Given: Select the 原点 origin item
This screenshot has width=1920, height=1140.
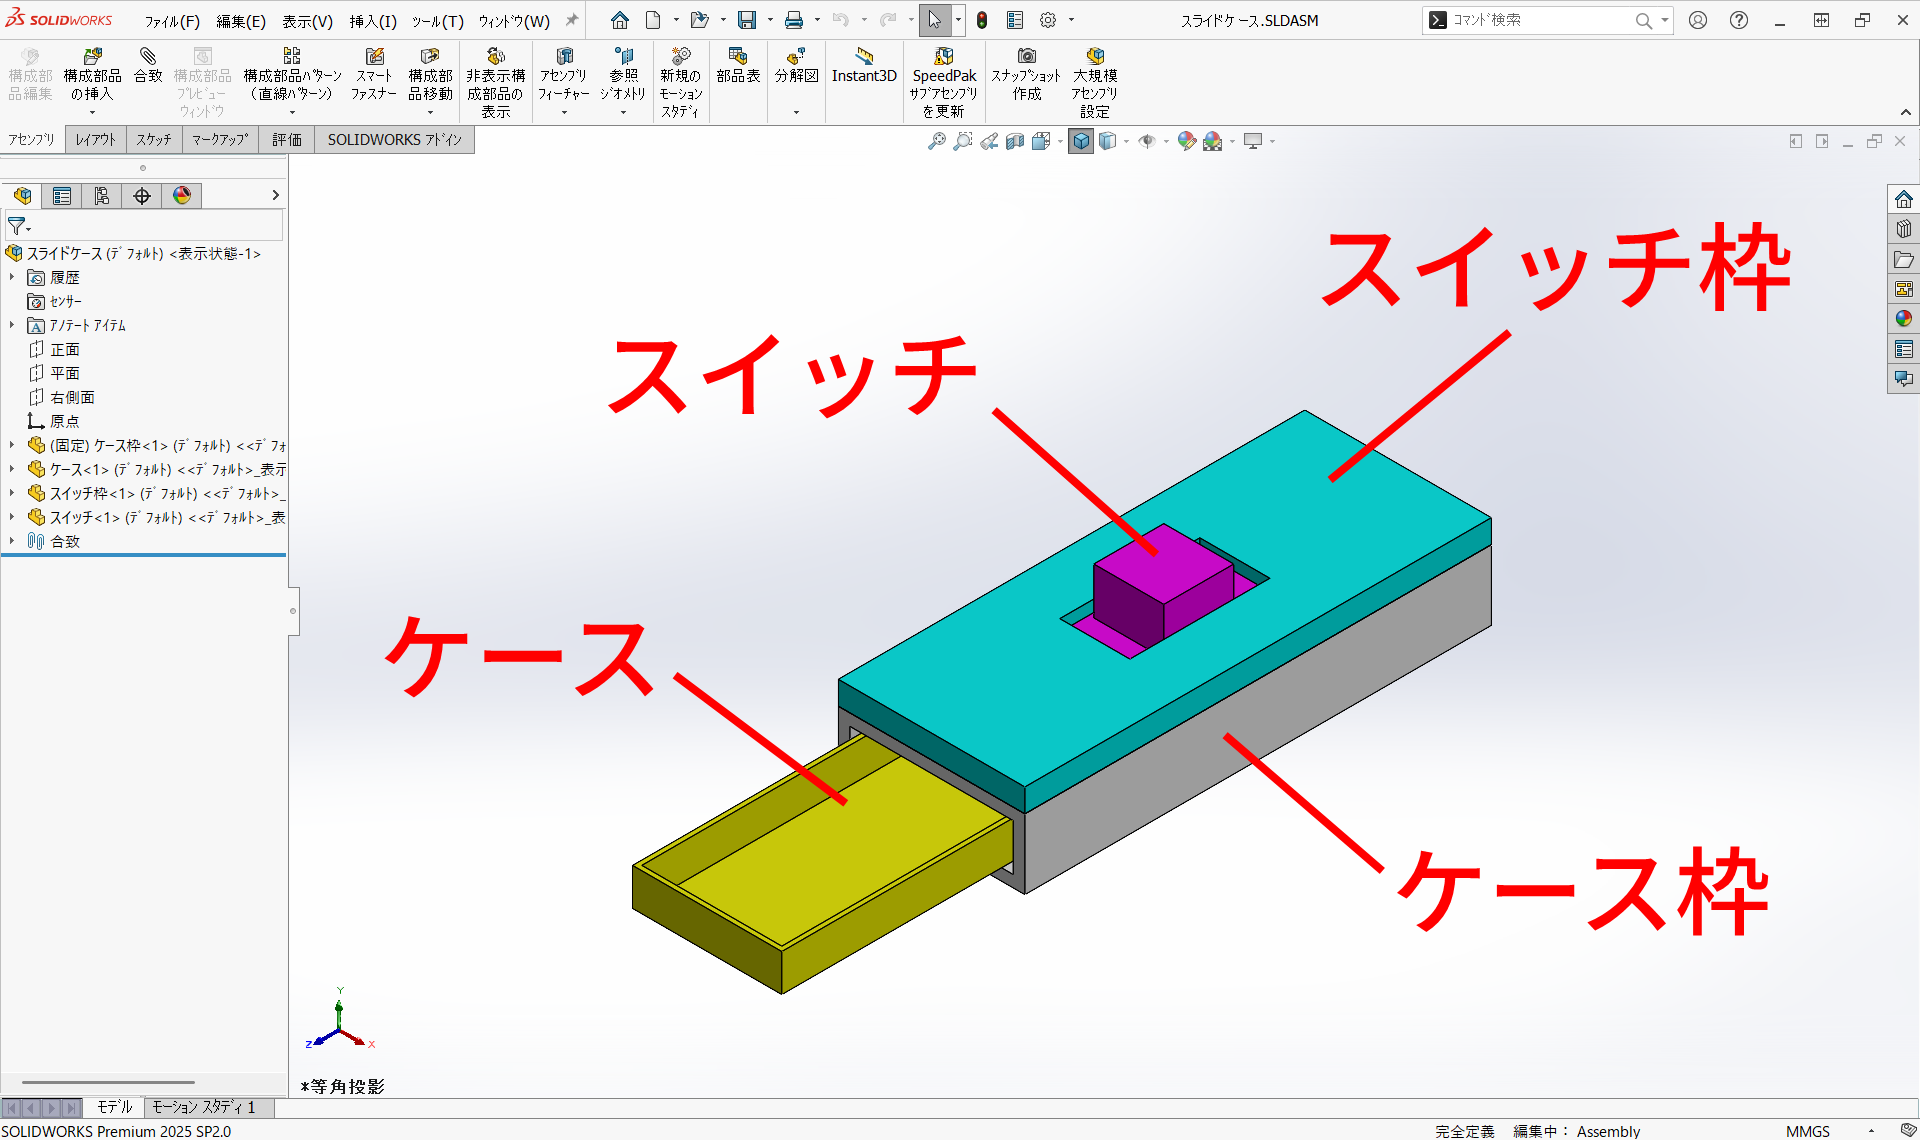Looking at the screenshot, I should [x=53, y=421].
